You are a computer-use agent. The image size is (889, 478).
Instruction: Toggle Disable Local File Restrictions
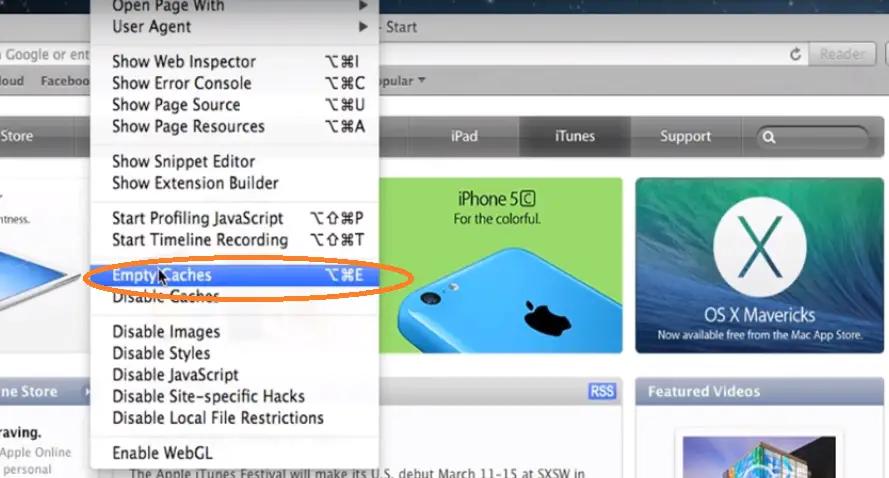click(235, 417)
